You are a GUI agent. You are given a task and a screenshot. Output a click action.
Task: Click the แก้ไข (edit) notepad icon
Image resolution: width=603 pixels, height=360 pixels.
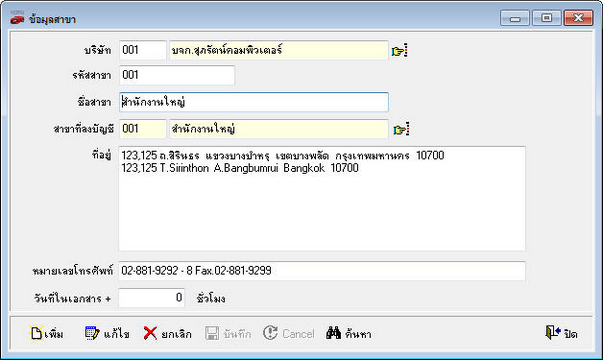92,333
